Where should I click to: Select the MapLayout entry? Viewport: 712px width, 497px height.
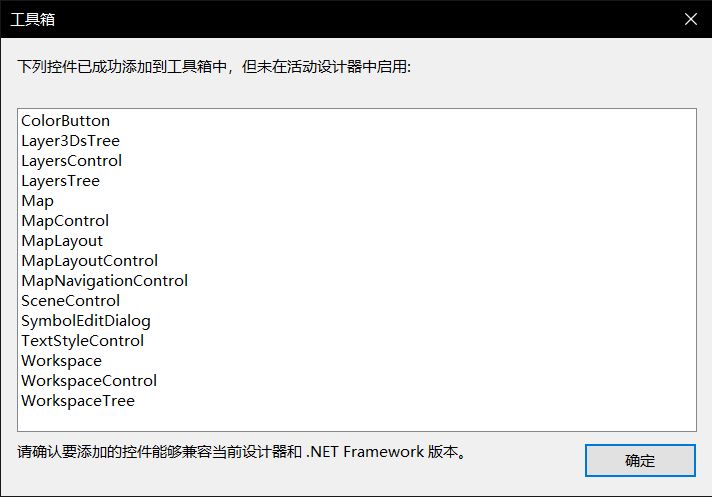[62, 241]
